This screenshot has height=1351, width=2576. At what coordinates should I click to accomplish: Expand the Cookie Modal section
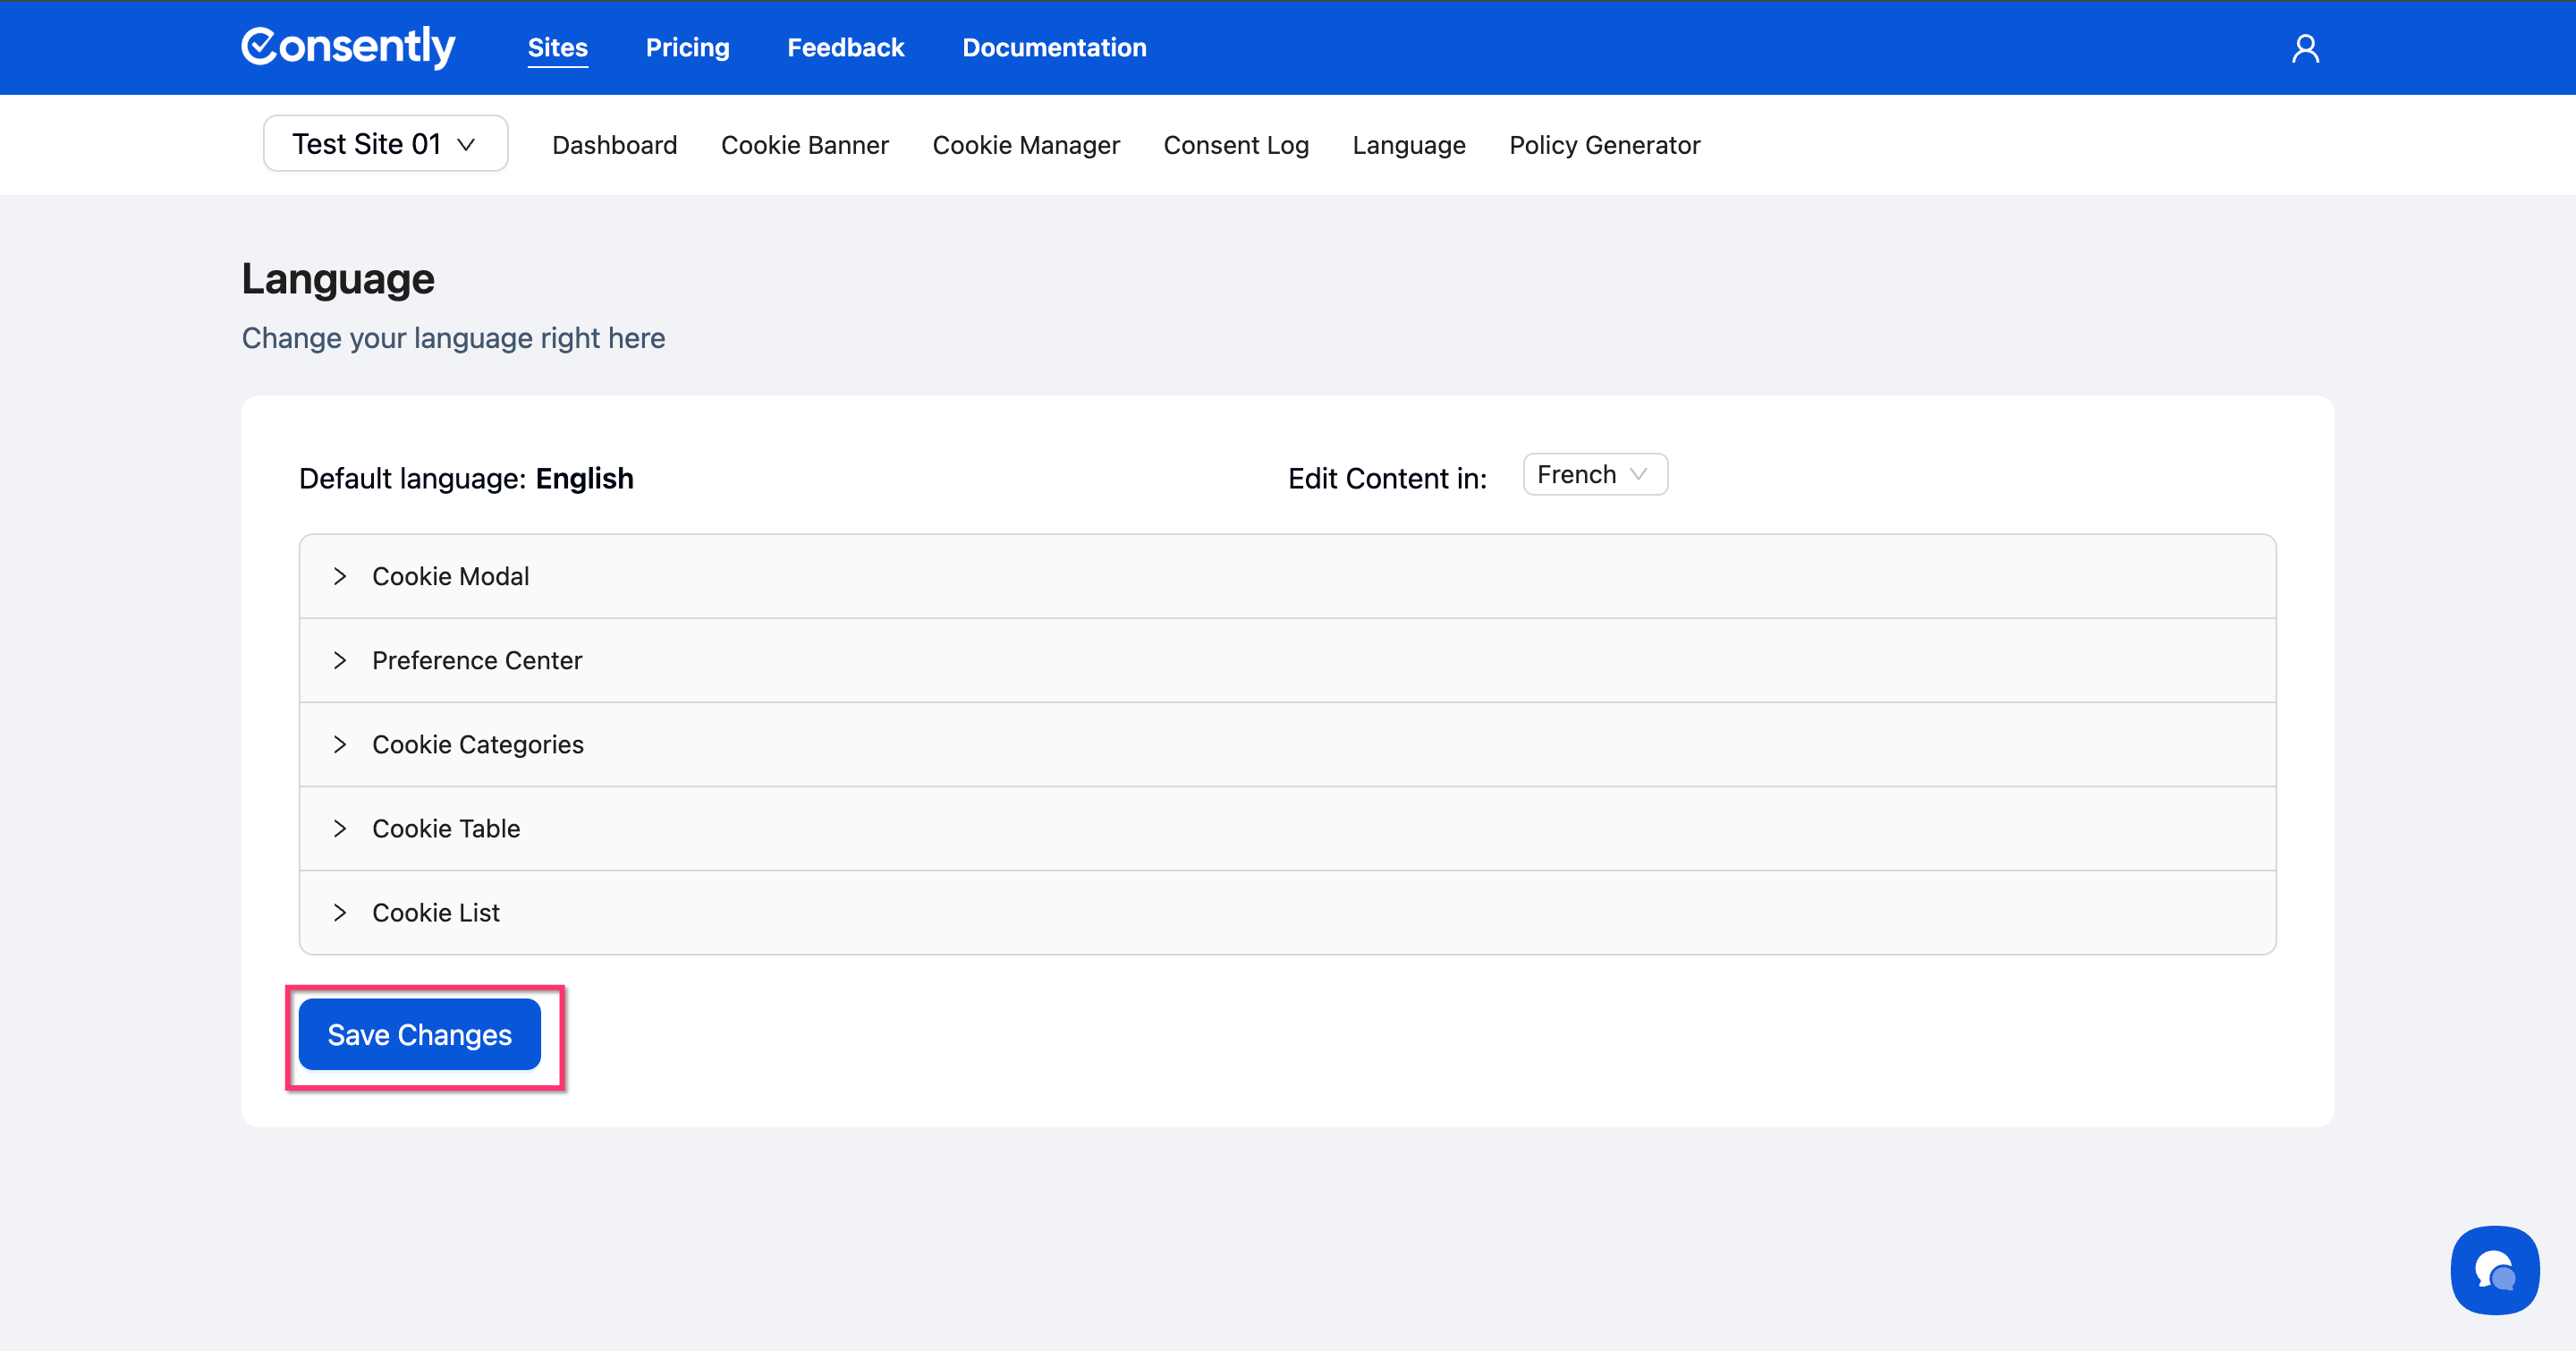[x=450, y=576]
